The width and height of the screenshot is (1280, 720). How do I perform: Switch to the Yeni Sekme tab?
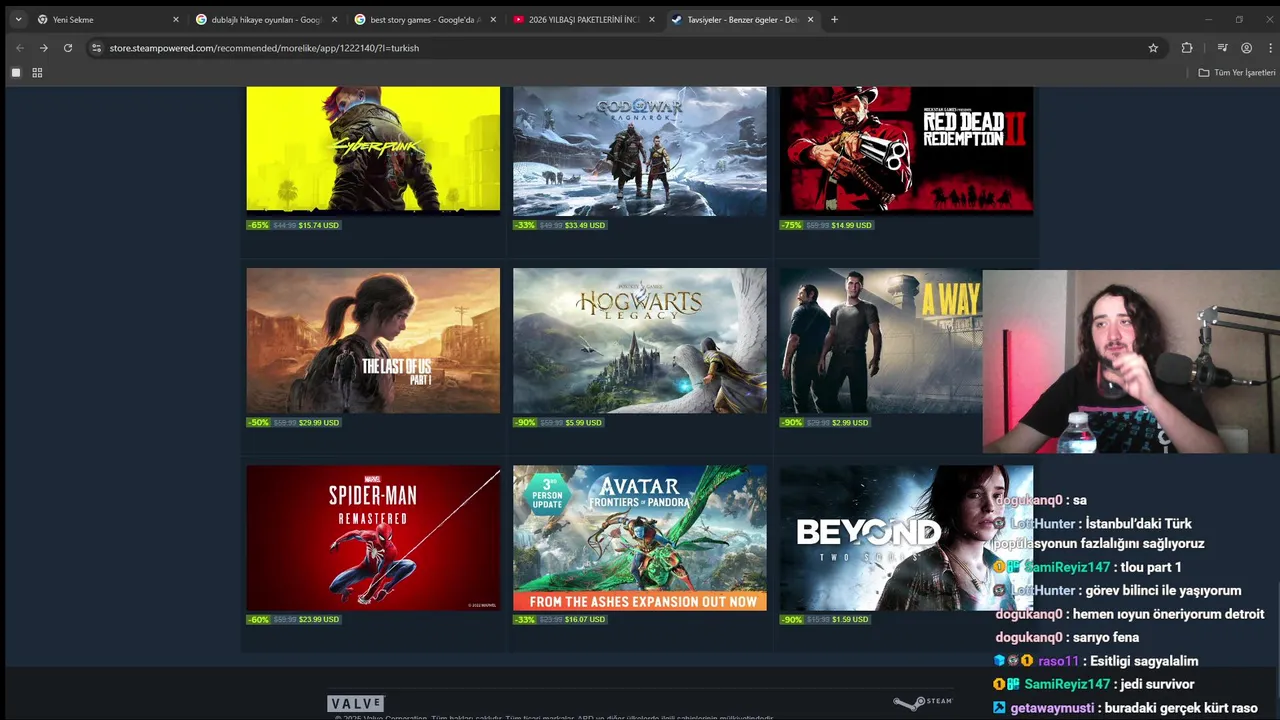pyautogui.click(x=107, y=19)
